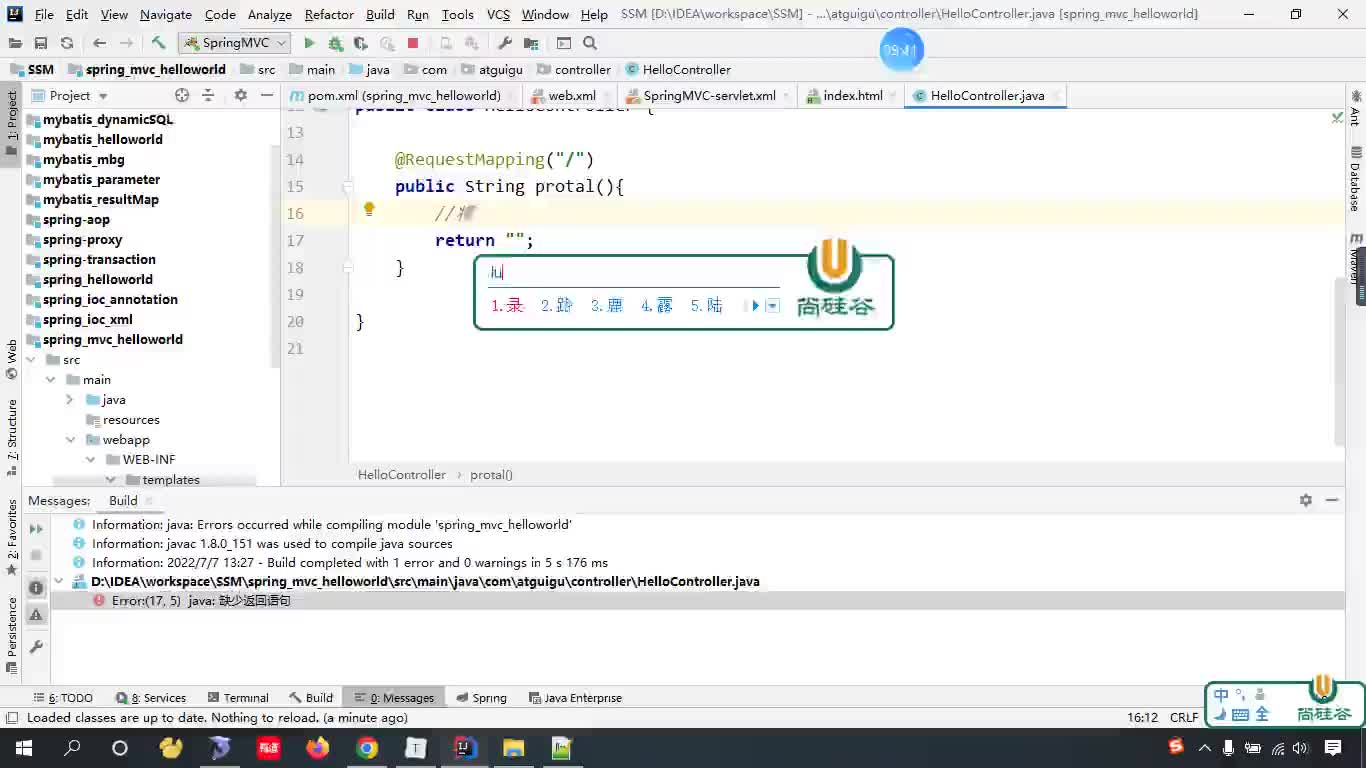
Task: Click the Synchronize refresh icon
Action: pyautogui.click(x=67, y=43)
